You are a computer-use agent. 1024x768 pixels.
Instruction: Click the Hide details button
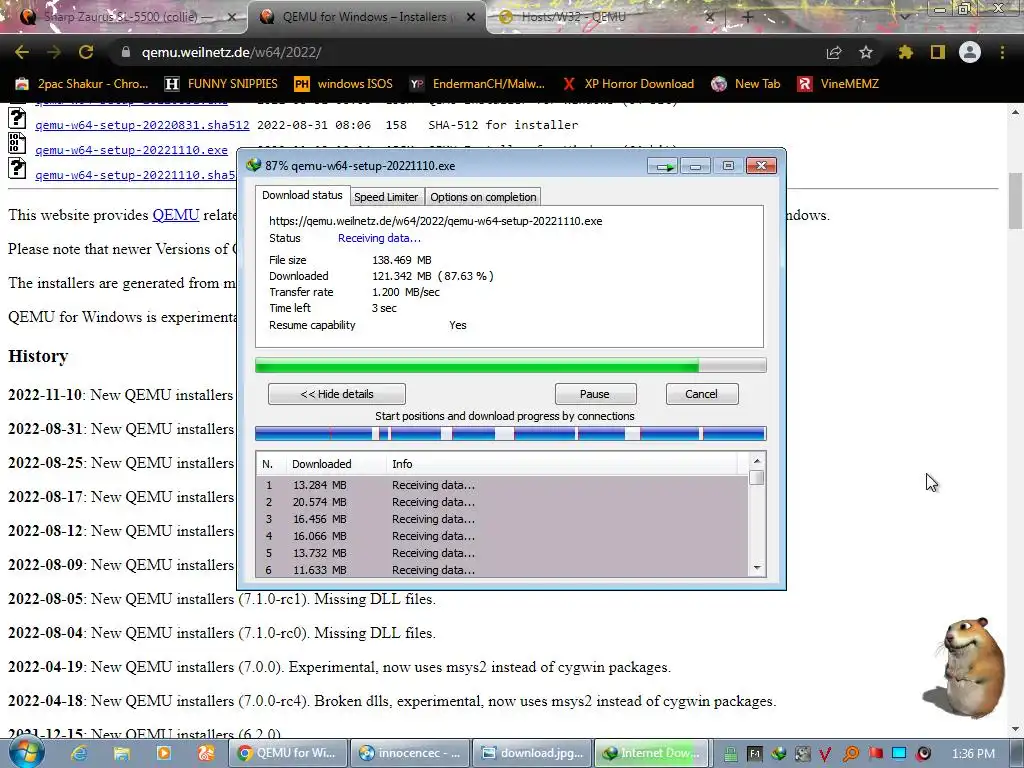(337, 394)
